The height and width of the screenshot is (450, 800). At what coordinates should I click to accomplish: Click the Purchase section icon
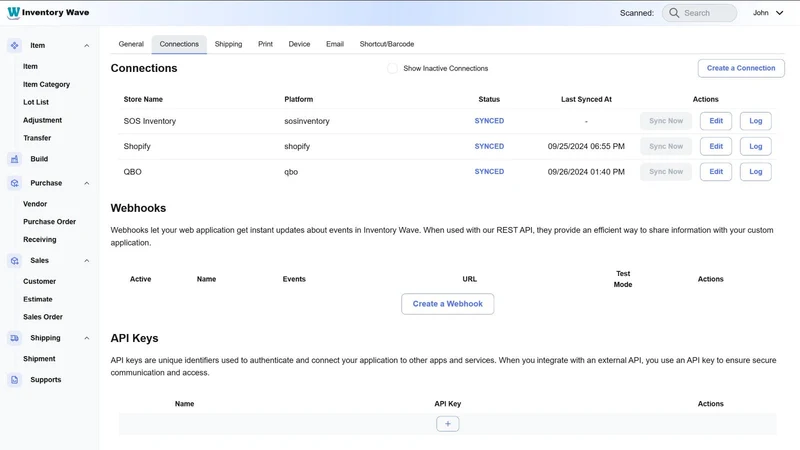(x=14, y=183)
